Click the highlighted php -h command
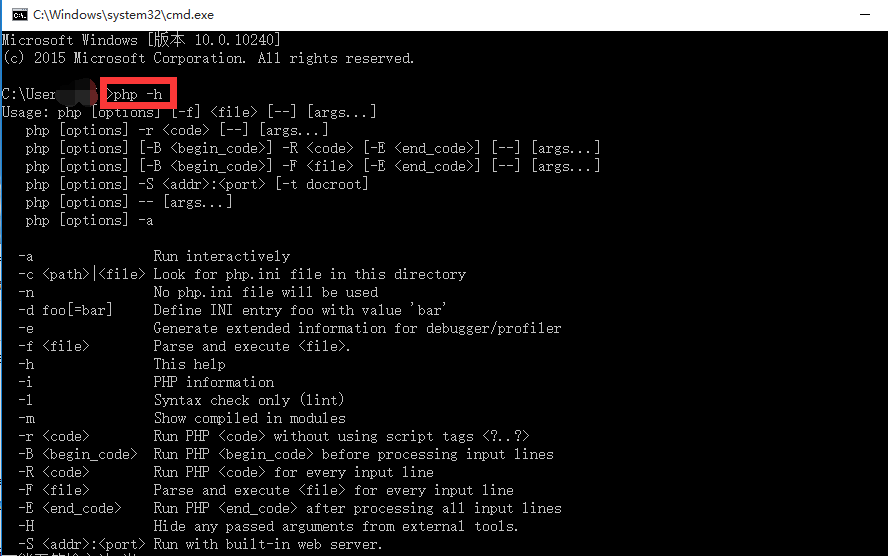 tap(139, 94)
